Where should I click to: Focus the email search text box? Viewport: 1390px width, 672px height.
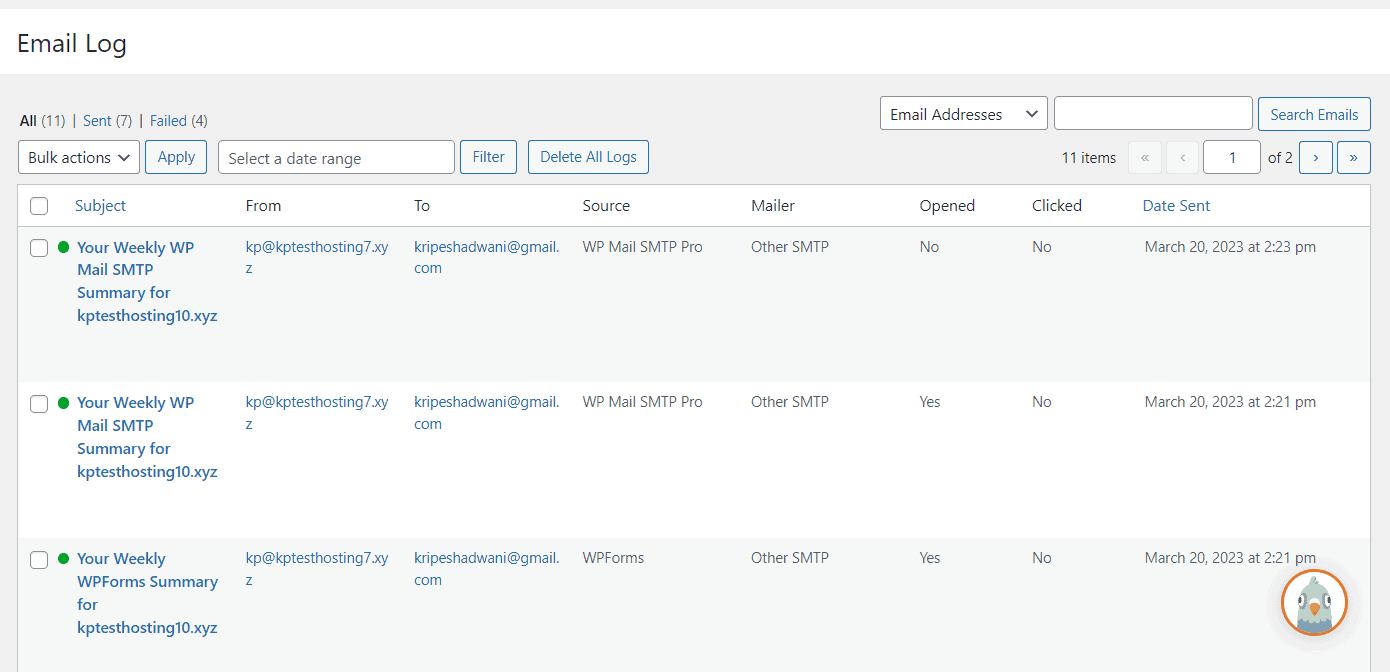pos(1152,114)
